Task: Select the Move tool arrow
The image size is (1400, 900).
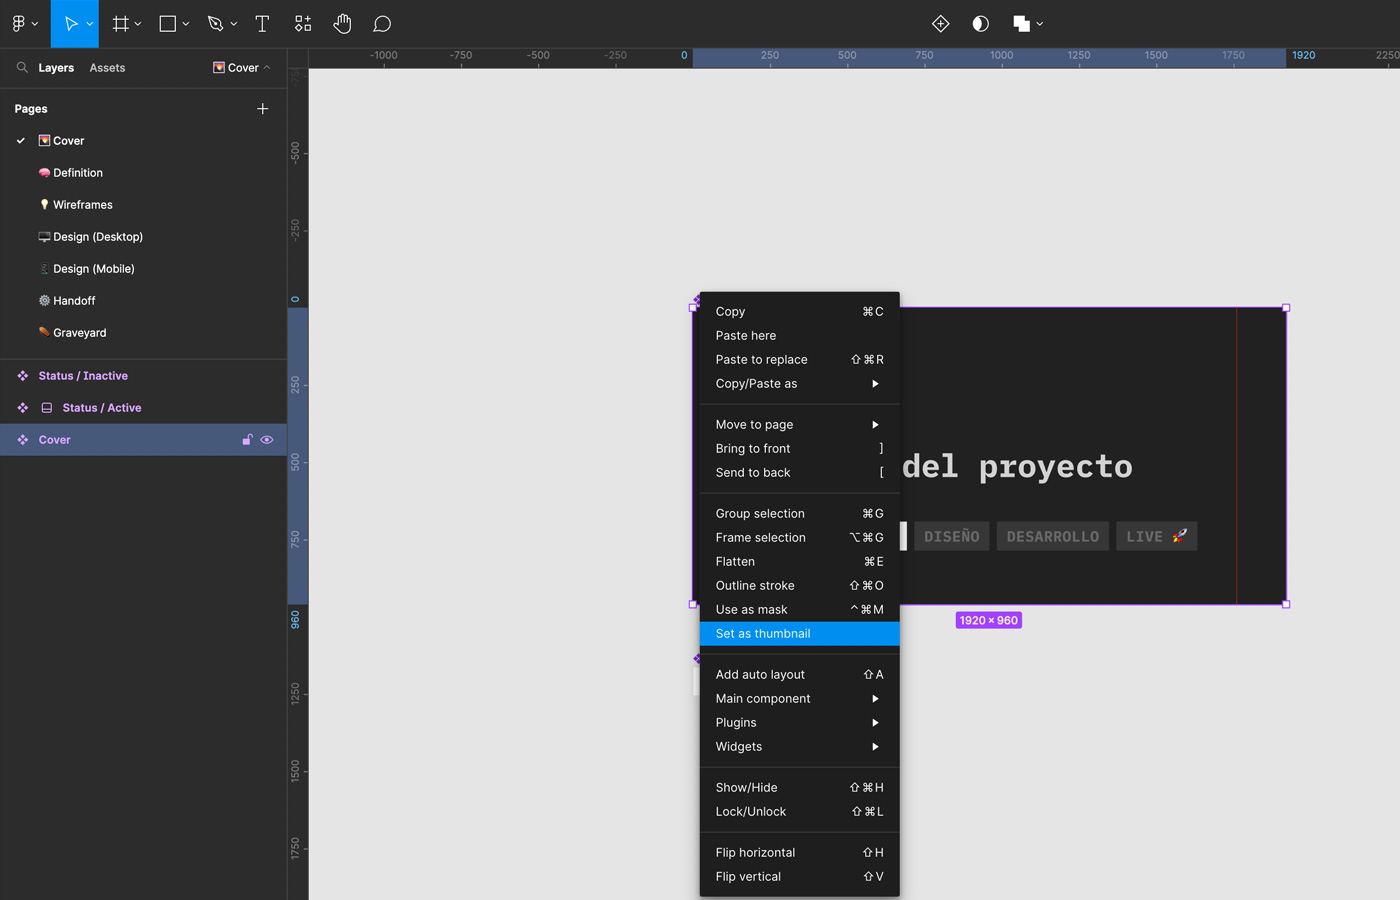Action: pos(71,24)
